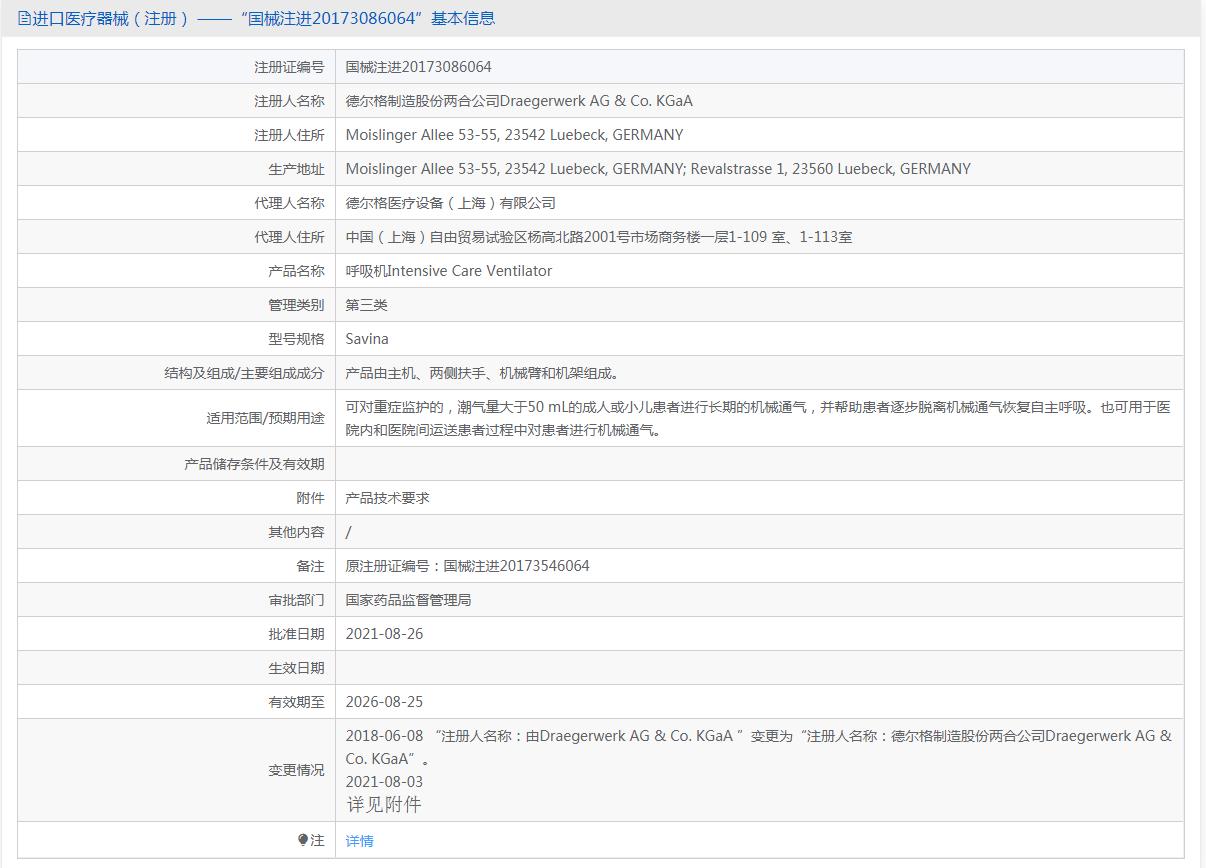Image resolution: width=1206 pixels, height=868 pixels.
Task: Click the 批准日期 label
Action: tap(296, 634)
